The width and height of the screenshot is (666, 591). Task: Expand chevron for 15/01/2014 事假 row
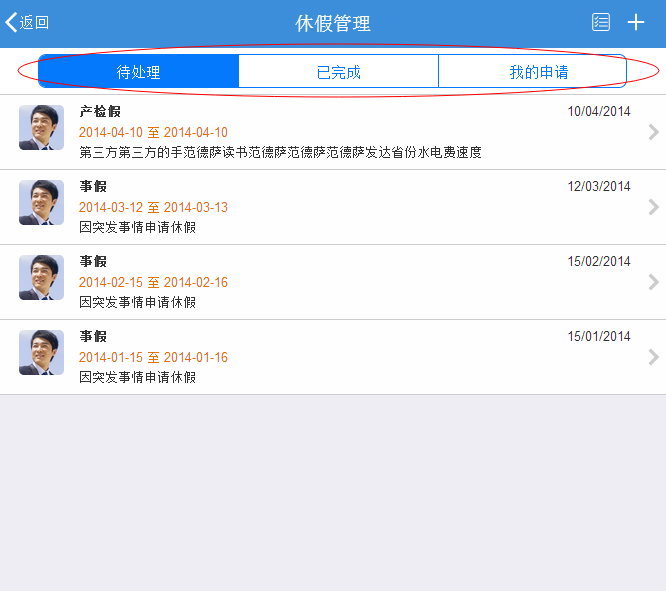click(653, 357)
